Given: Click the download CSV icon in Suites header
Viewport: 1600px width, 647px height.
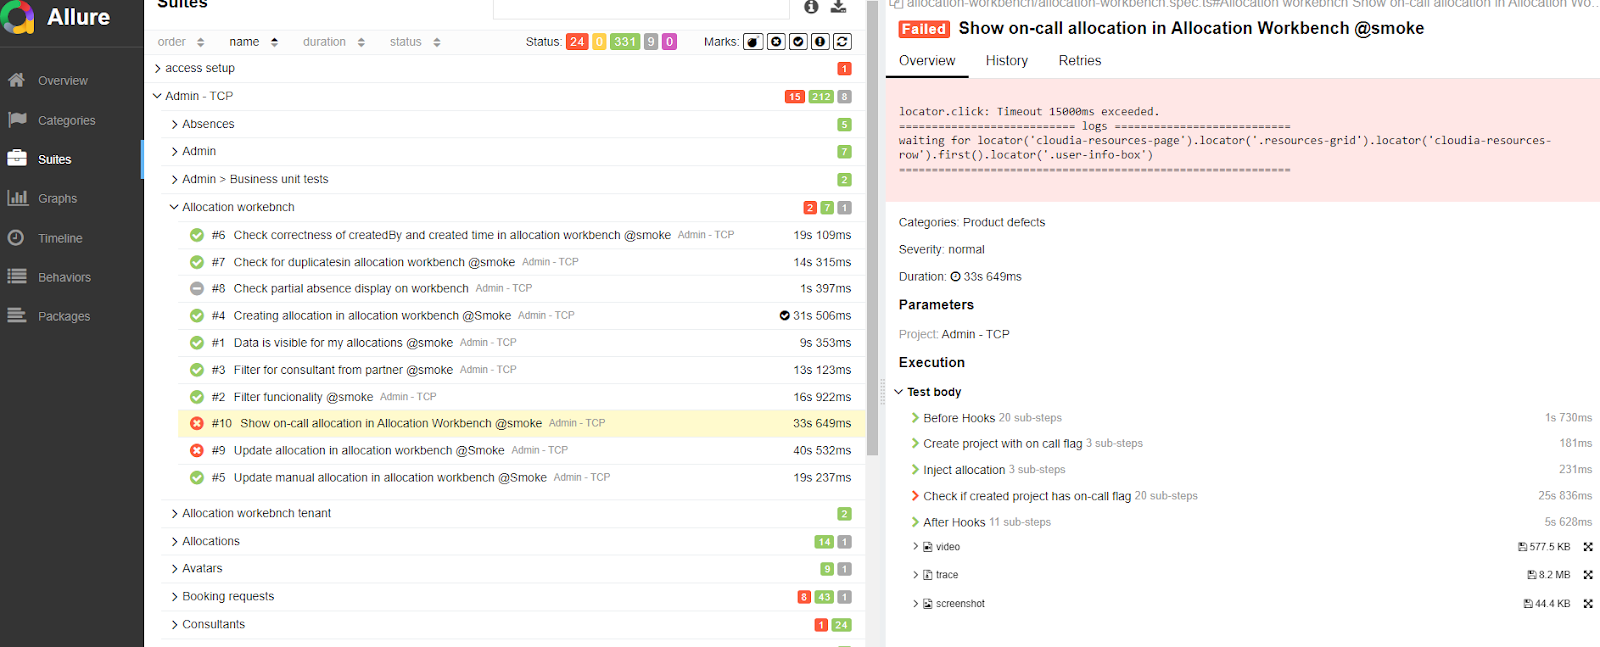Looking at the screenshot, I should click(x=838, y=7).
